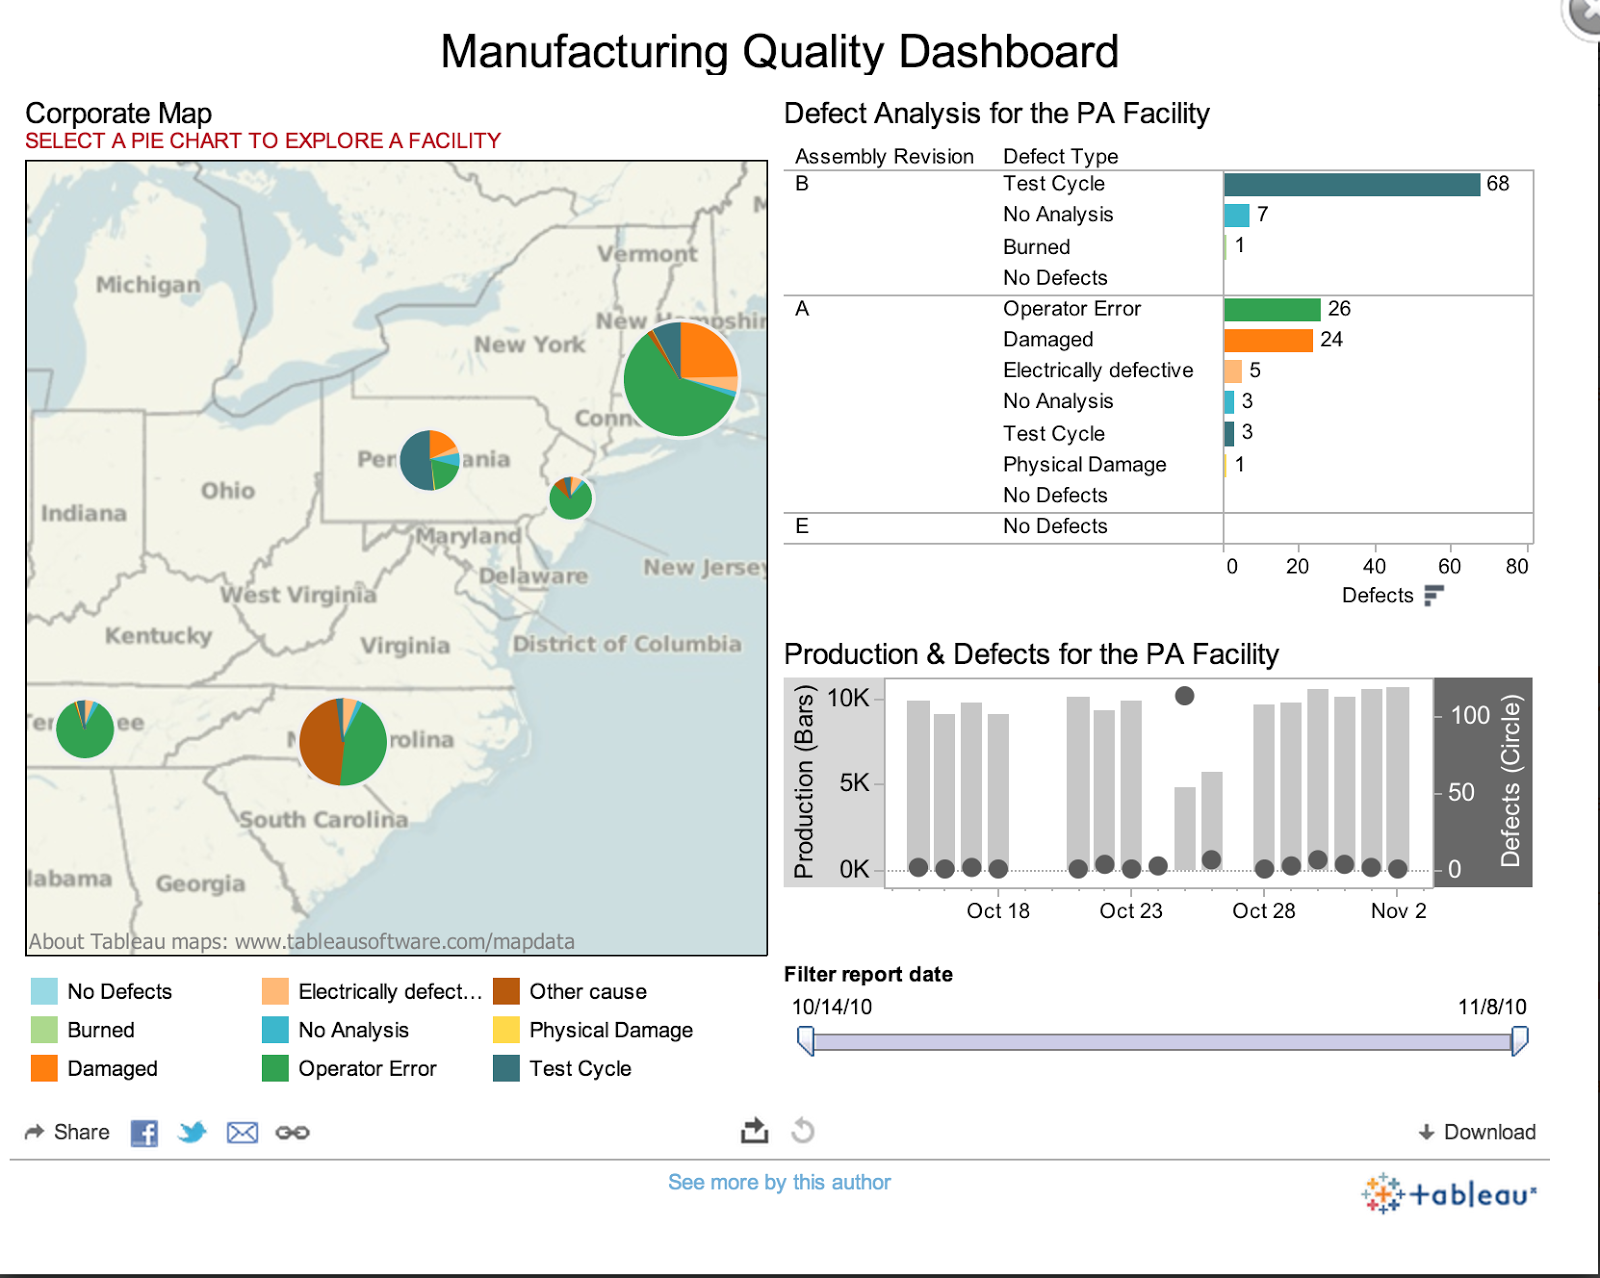Email the dashboard using the envelope icon
Viewport: 1600px width, 1278px height.
coord(242,1132)
